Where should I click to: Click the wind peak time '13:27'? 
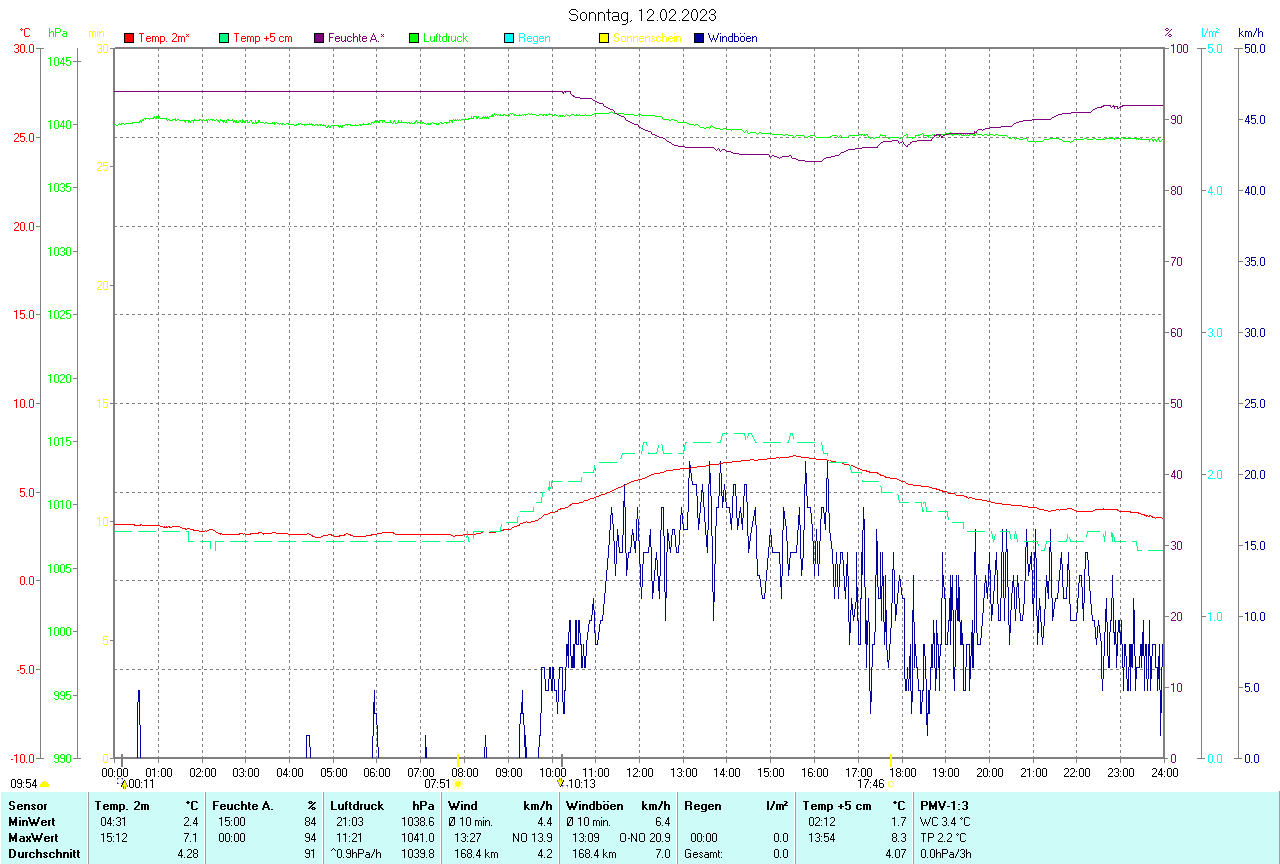468,838
